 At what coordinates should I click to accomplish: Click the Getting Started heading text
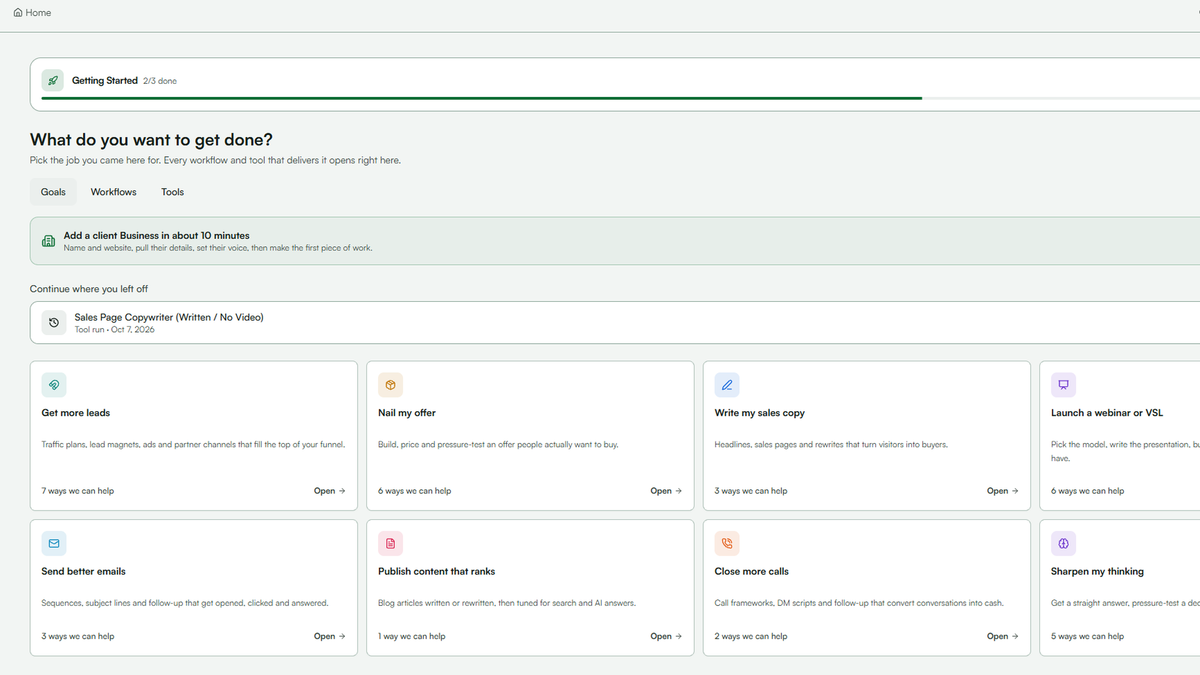105,80
